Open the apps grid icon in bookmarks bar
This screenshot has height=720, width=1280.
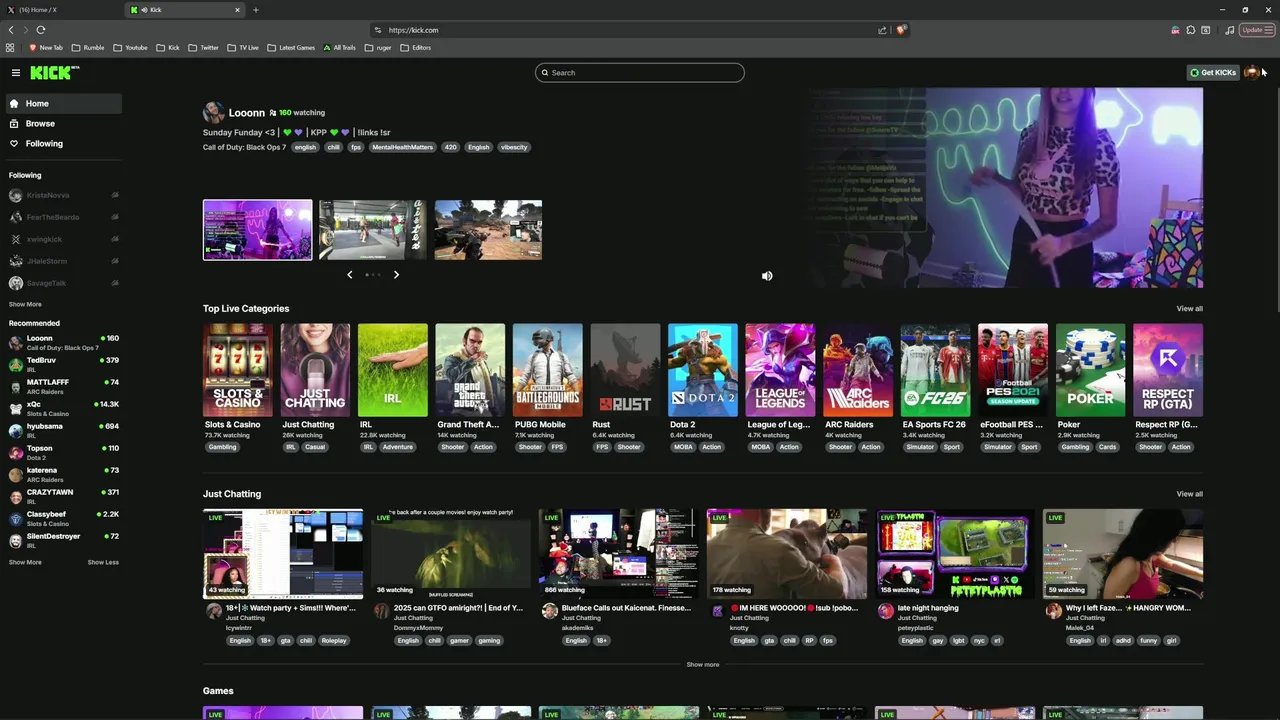pyautogui.click(x=10, y=47)
